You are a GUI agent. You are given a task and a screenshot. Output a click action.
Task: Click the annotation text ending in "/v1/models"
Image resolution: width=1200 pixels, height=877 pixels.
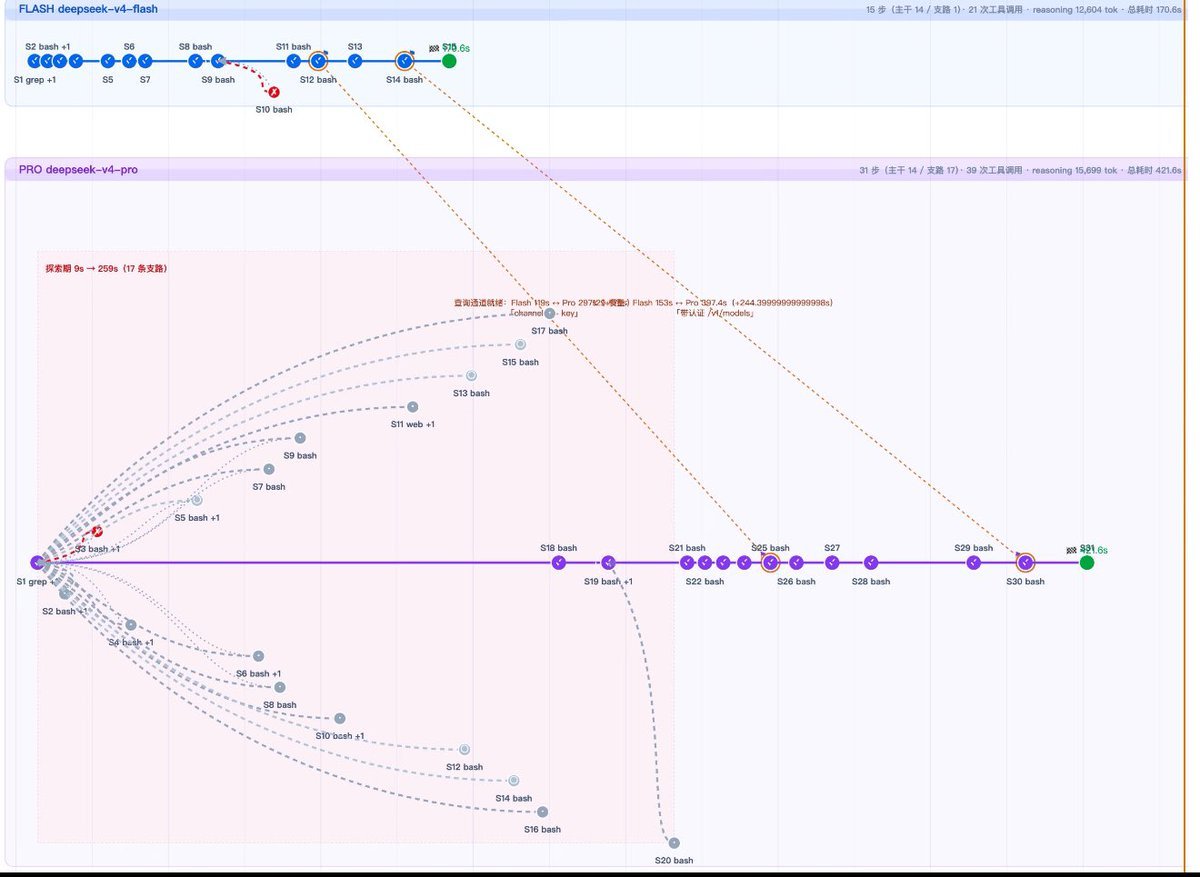(x=715, y=313)
